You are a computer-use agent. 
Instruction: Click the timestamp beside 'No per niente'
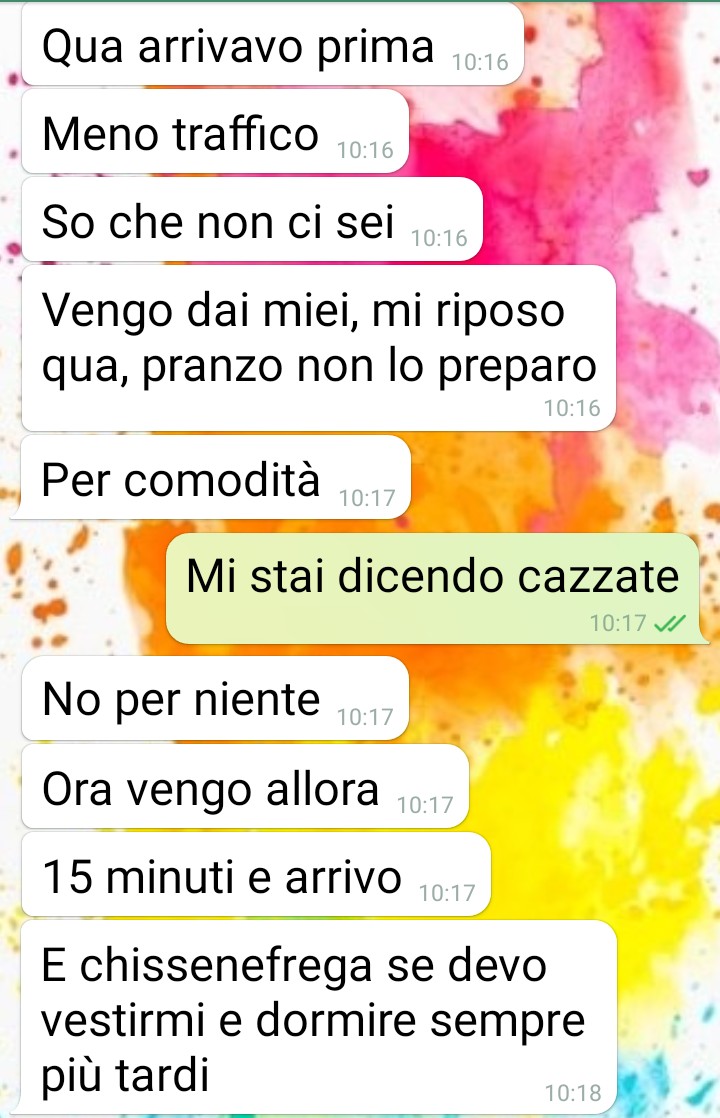click(x=365, y=717)
